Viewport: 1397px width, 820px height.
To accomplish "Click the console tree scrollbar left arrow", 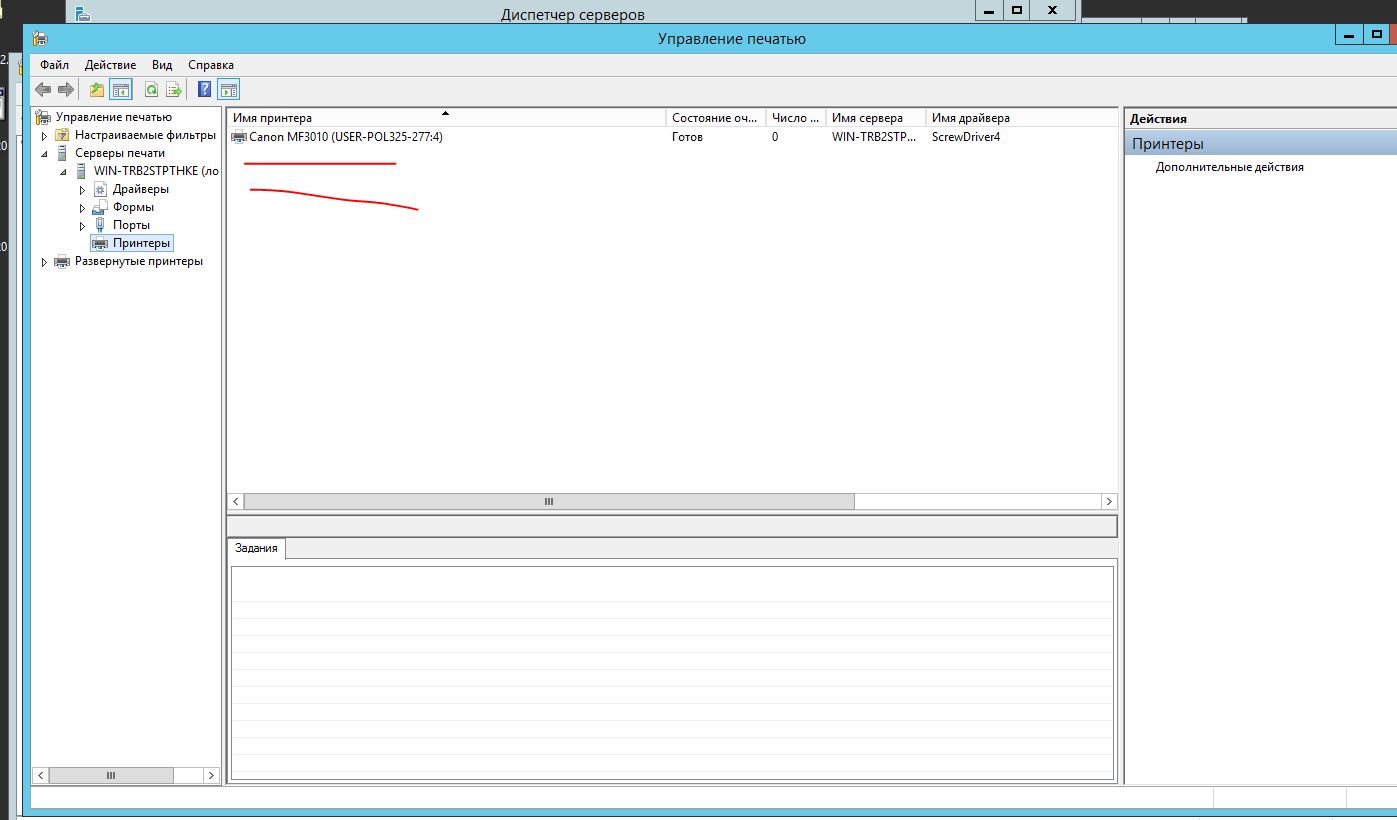I will tap(41, 775).
